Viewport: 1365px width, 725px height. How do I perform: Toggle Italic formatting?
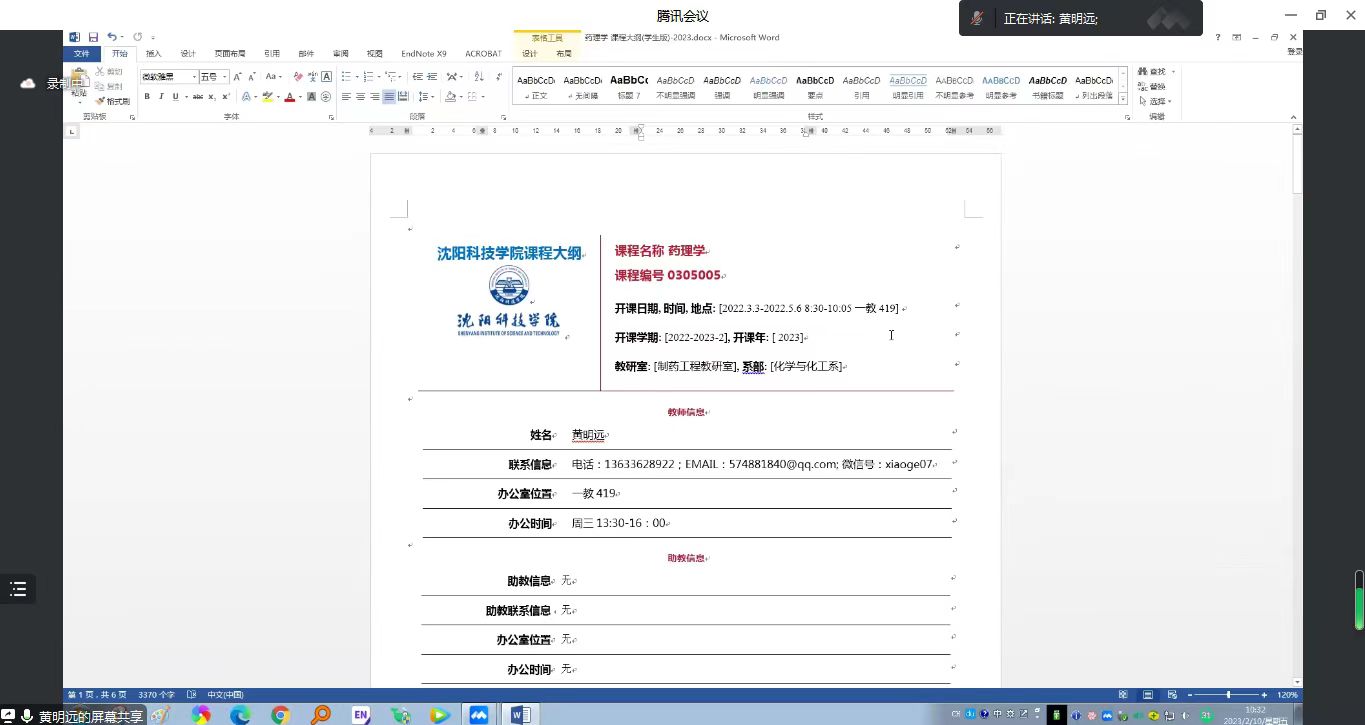(160, 97)
